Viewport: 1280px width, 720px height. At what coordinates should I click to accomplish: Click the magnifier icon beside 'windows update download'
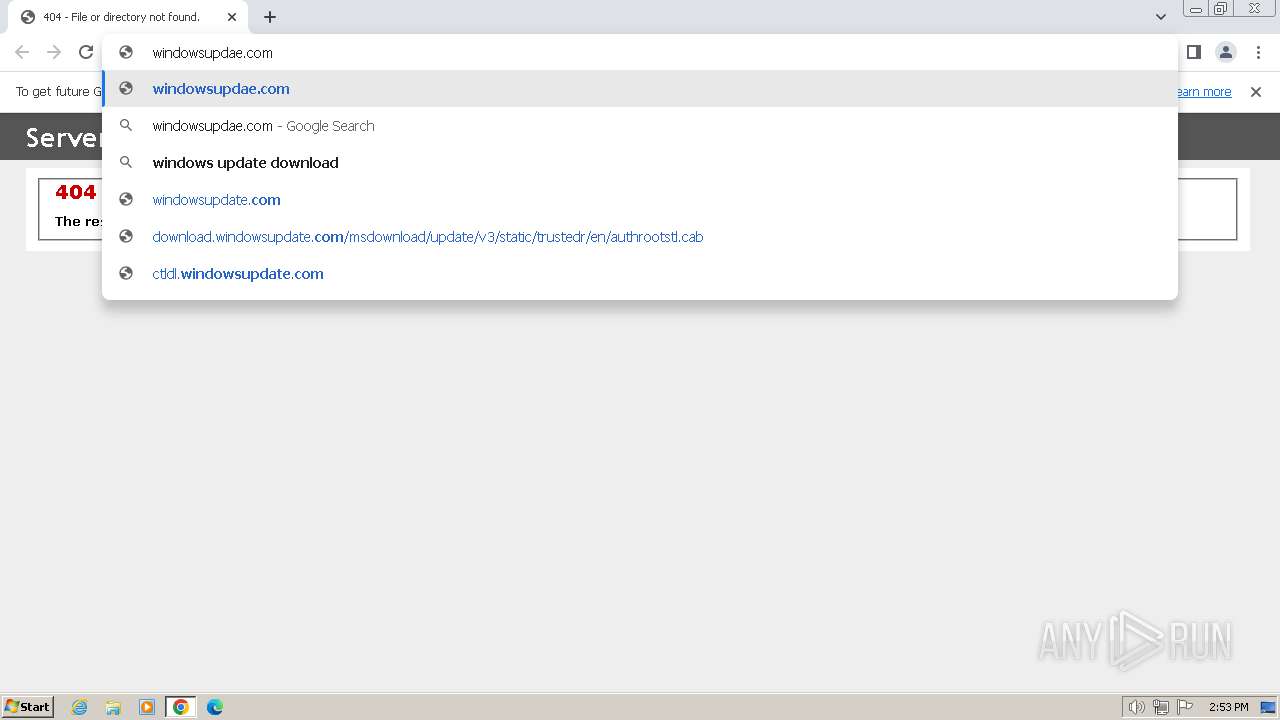click(x=126, y=162)
